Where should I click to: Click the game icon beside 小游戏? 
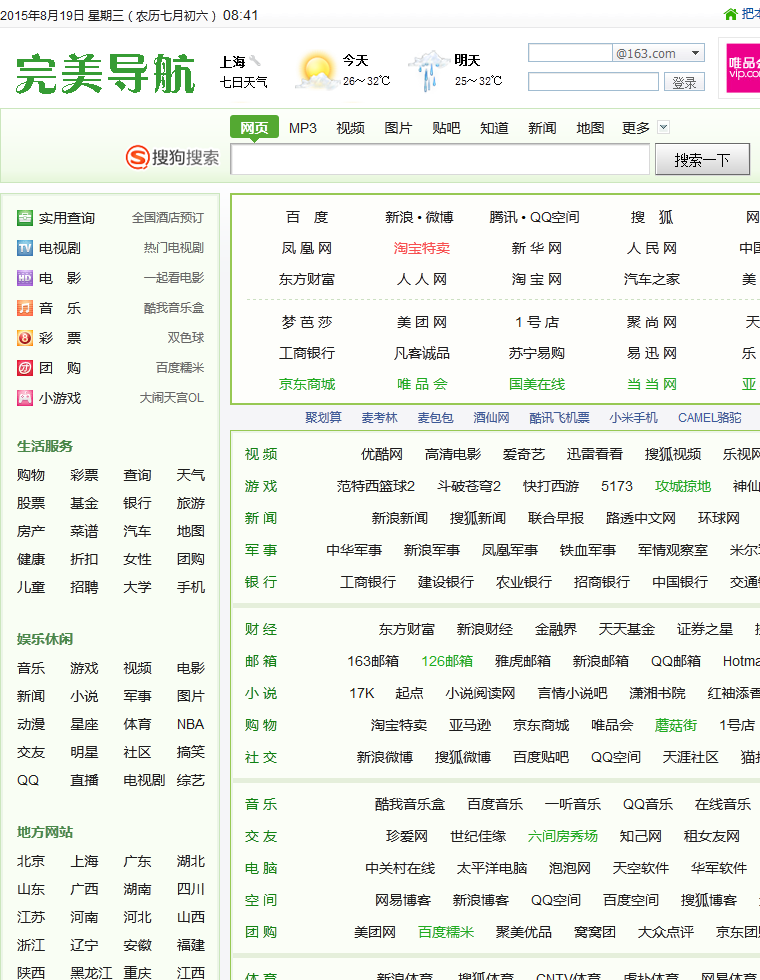[24, 398]
